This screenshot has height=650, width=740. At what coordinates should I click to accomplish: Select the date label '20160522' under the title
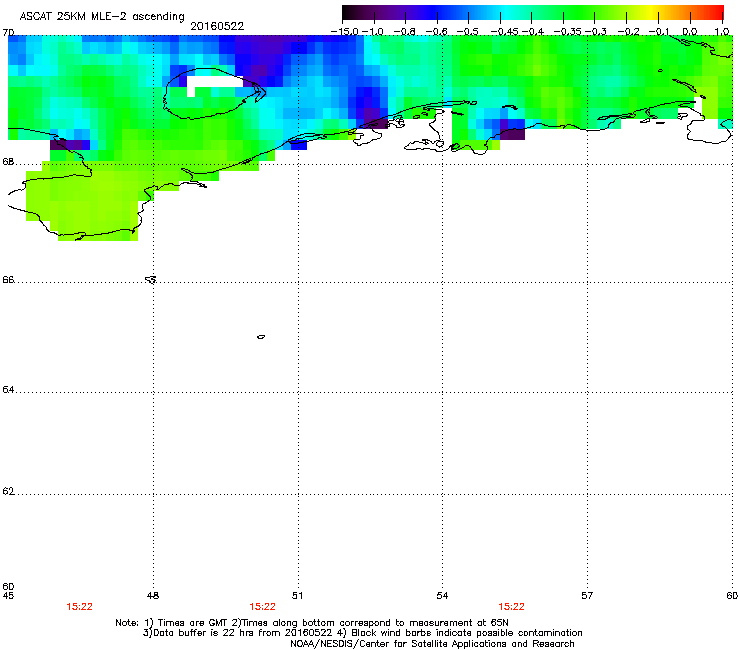pyautogui.click(x=217, y=26)
